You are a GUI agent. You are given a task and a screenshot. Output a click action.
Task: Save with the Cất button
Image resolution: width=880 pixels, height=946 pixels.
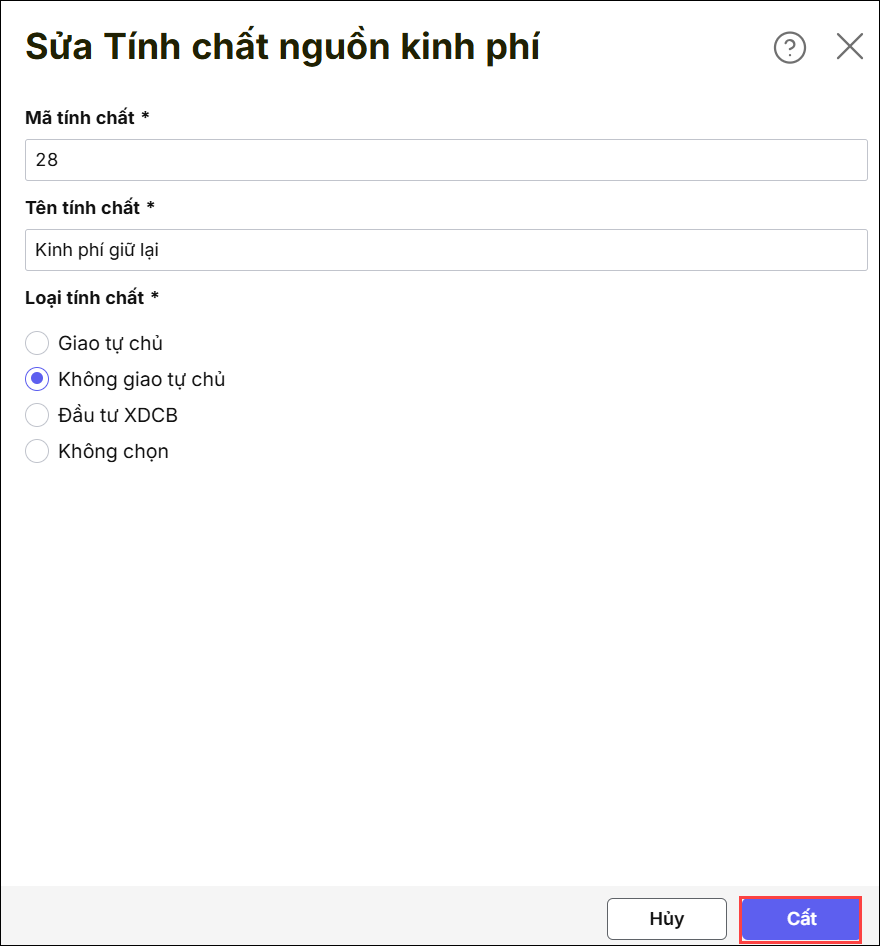pyautogui.click(x=801, y=919)
